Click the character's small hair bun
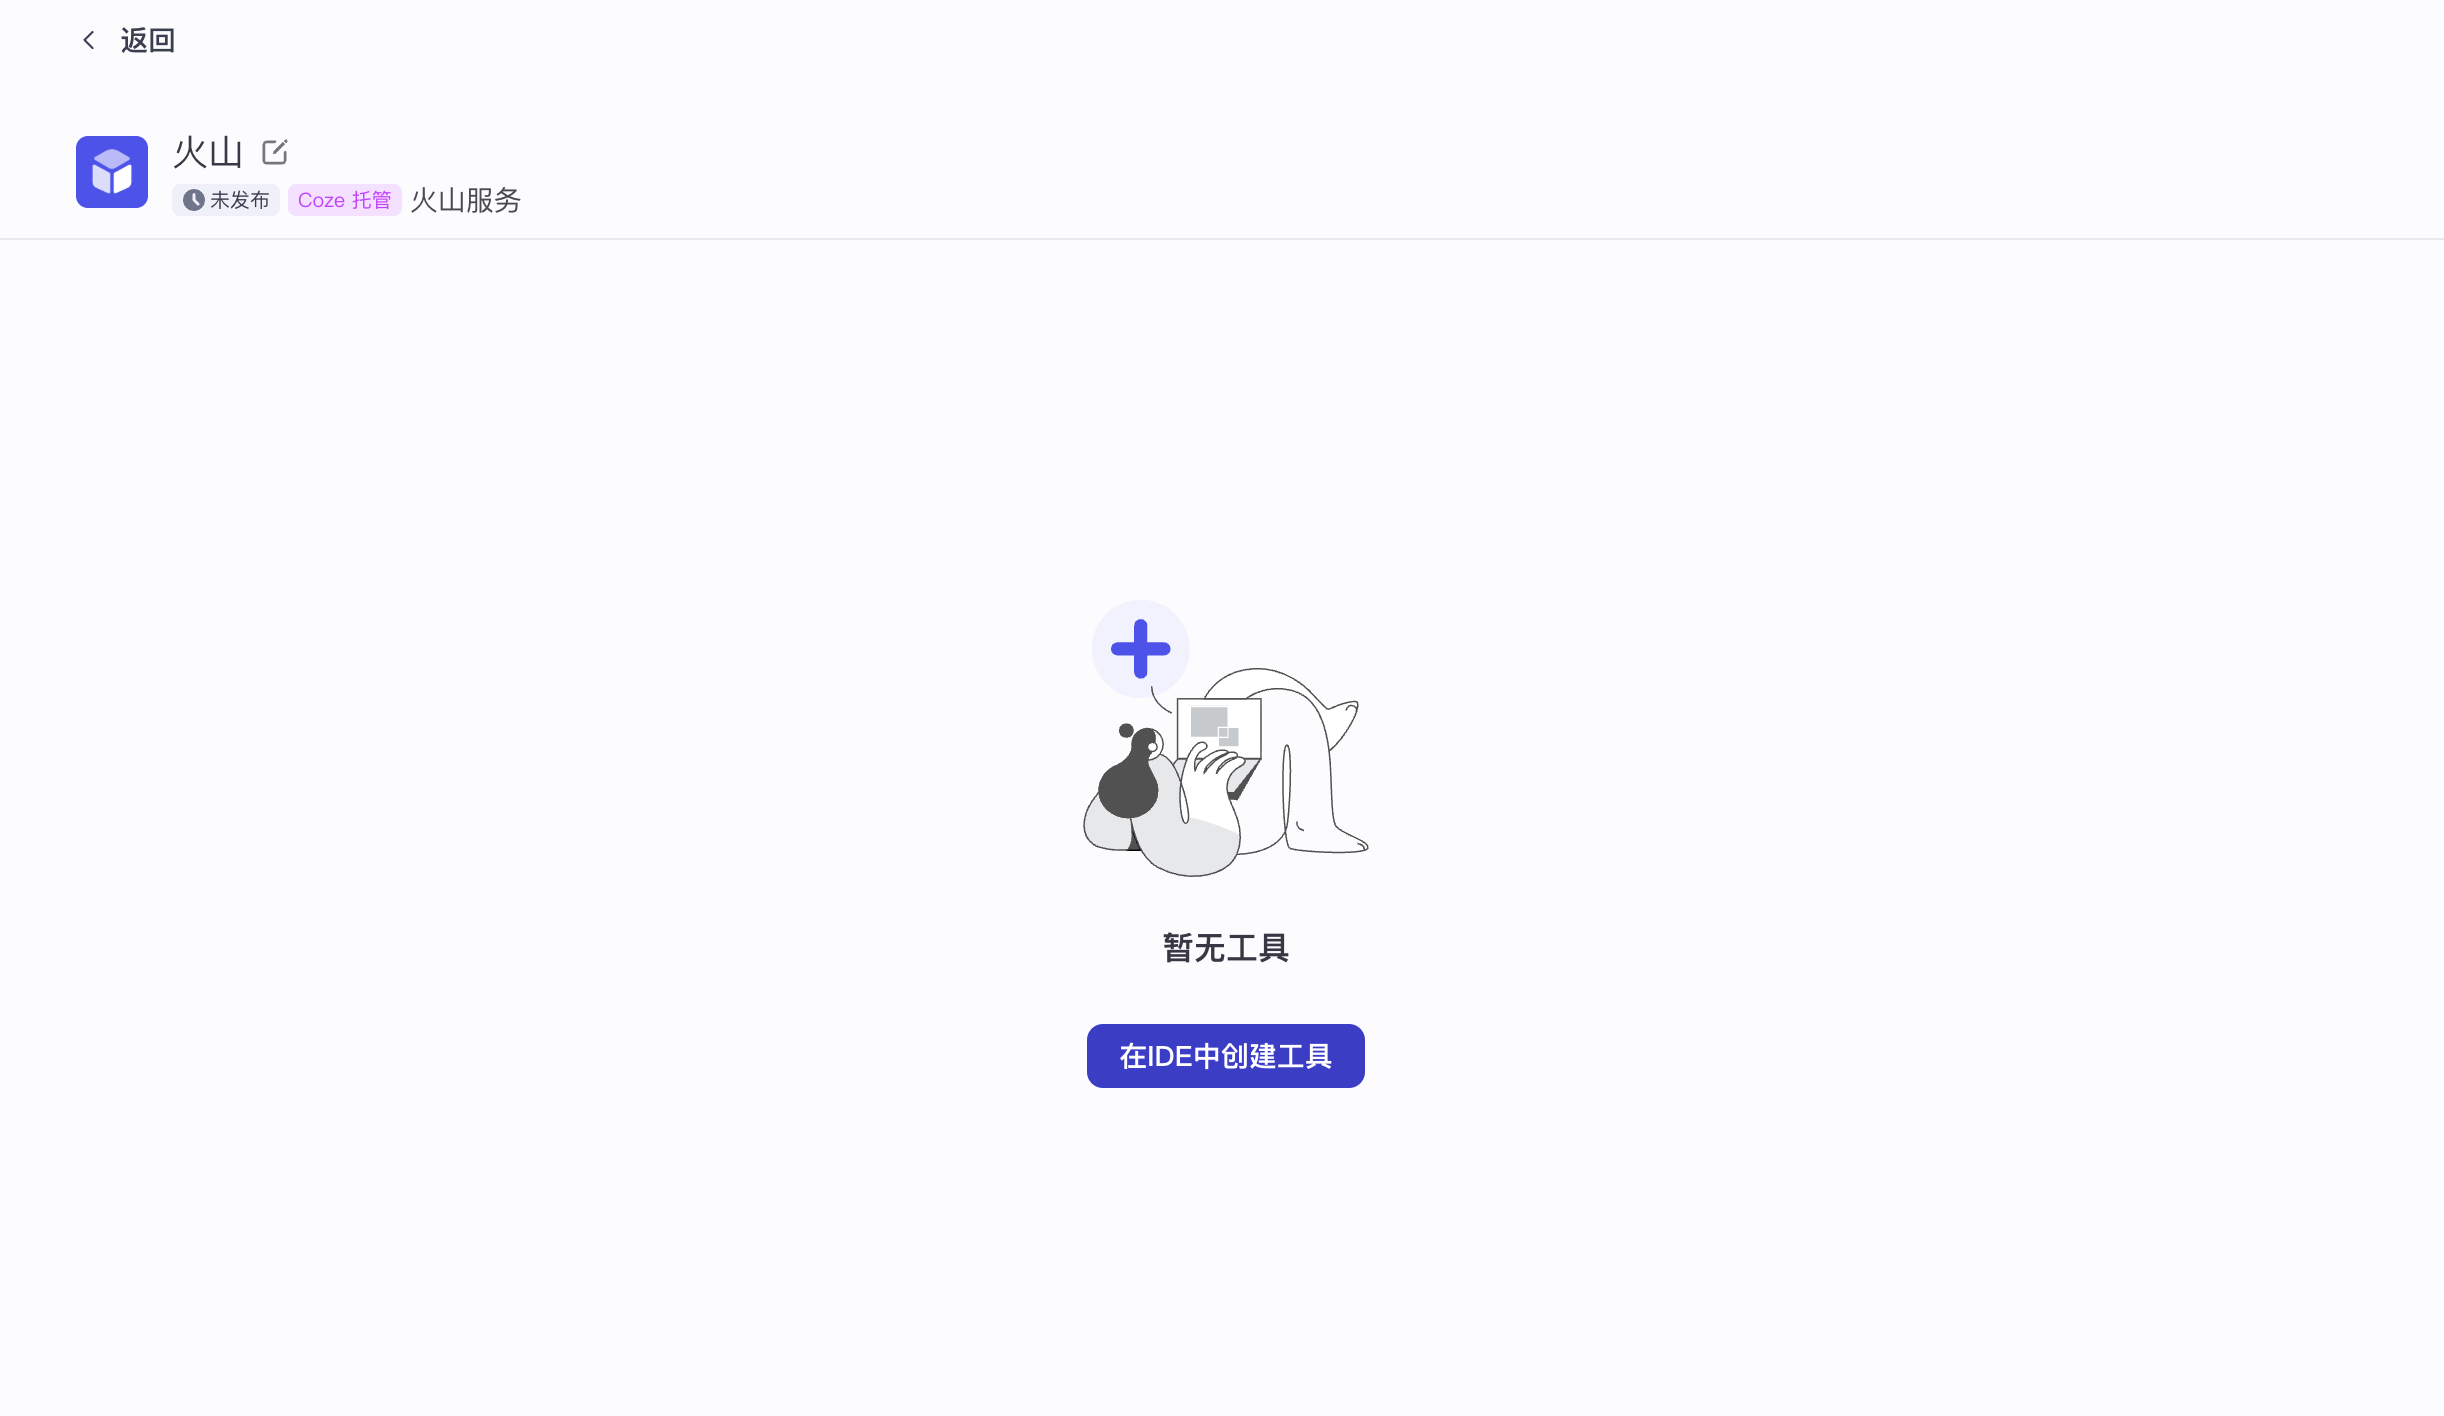Image resolution: width=2444 pixels, height=1416 pixels. [x=1126, y=731]
